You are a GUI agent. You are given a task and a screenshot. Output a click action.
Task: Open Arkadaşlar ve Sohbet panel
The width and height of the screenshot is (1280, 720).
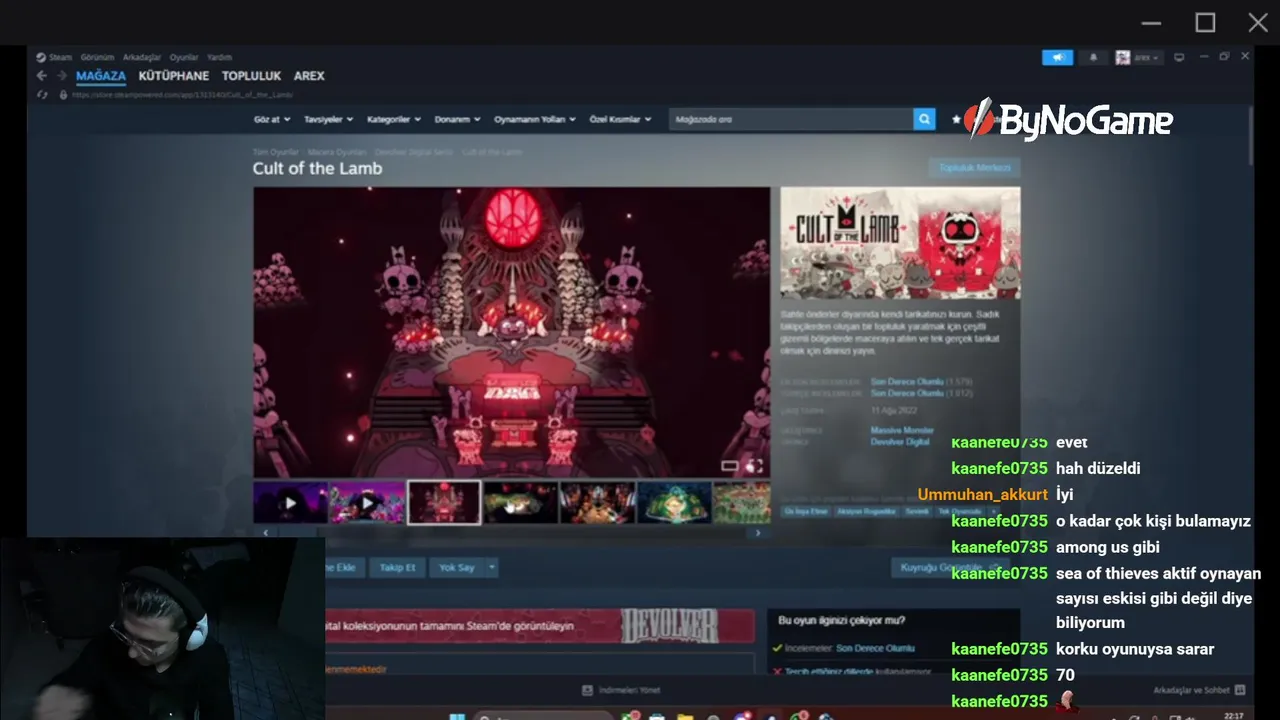click(1199, 690)
